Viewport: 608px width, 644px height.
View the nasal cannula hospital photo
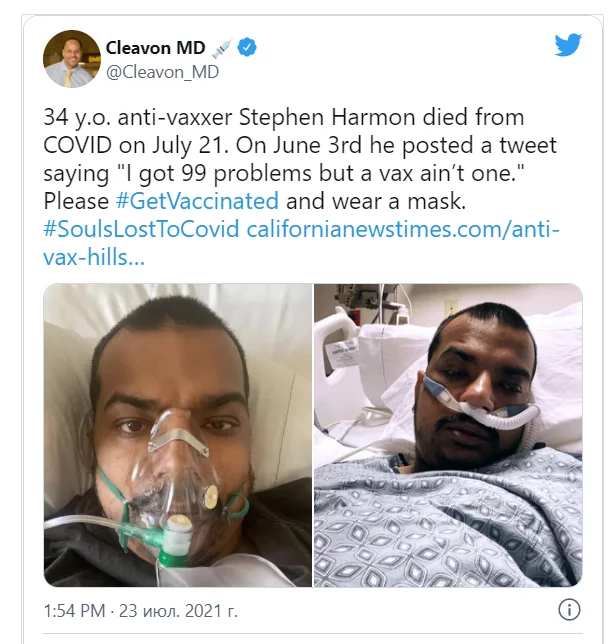(x=448, y=435)
